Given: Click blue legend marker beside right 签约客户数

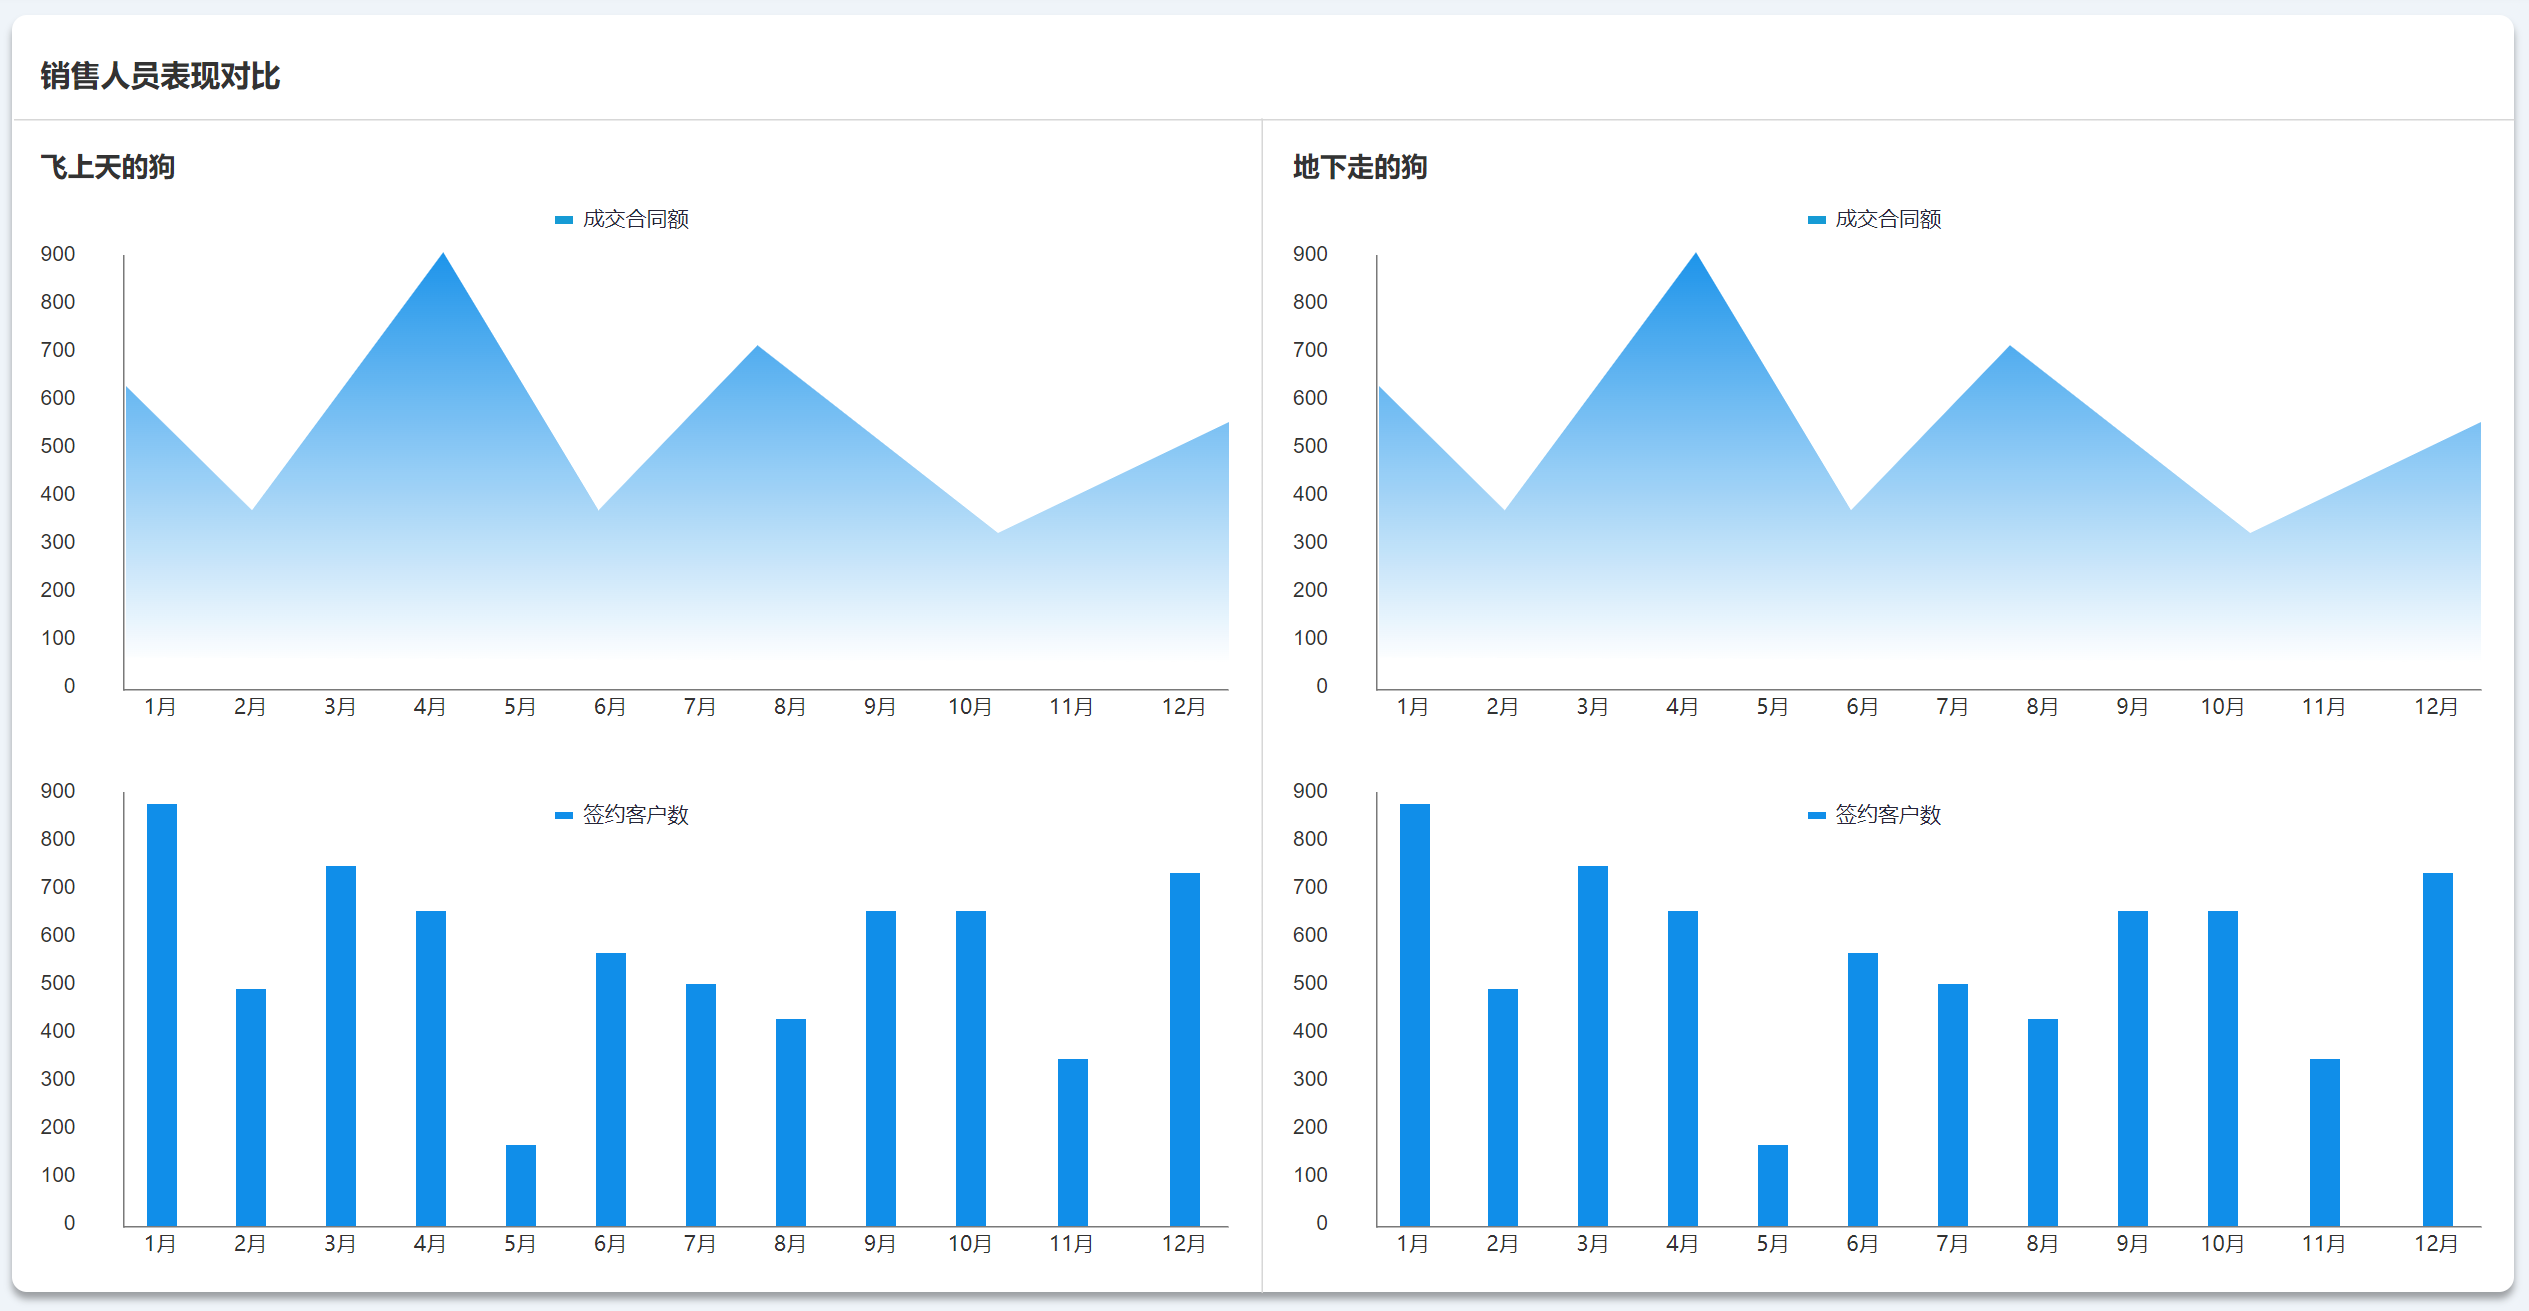Looking at the screenshot, I should [x=1816, y=816].
